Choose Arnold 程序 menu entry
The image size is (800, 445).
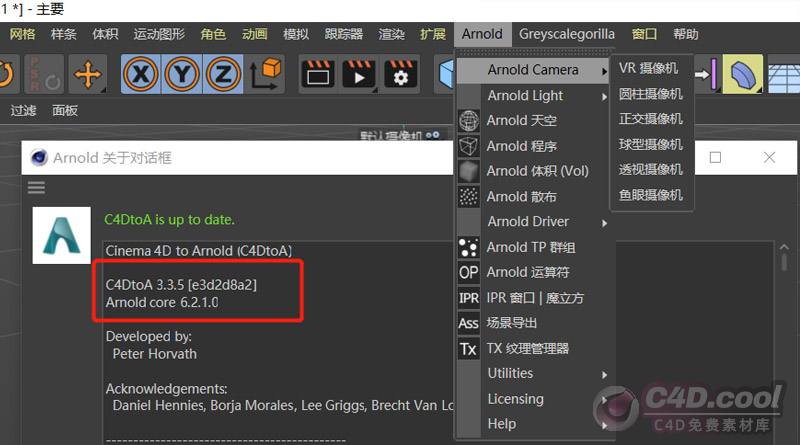521,146
